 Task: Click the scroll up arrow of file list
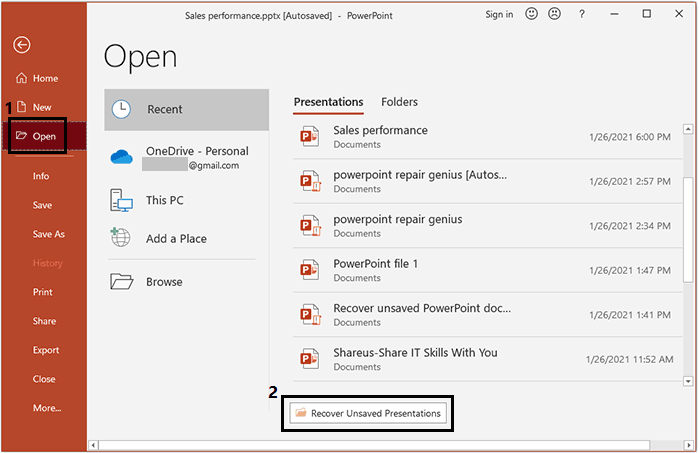point(688,129)
